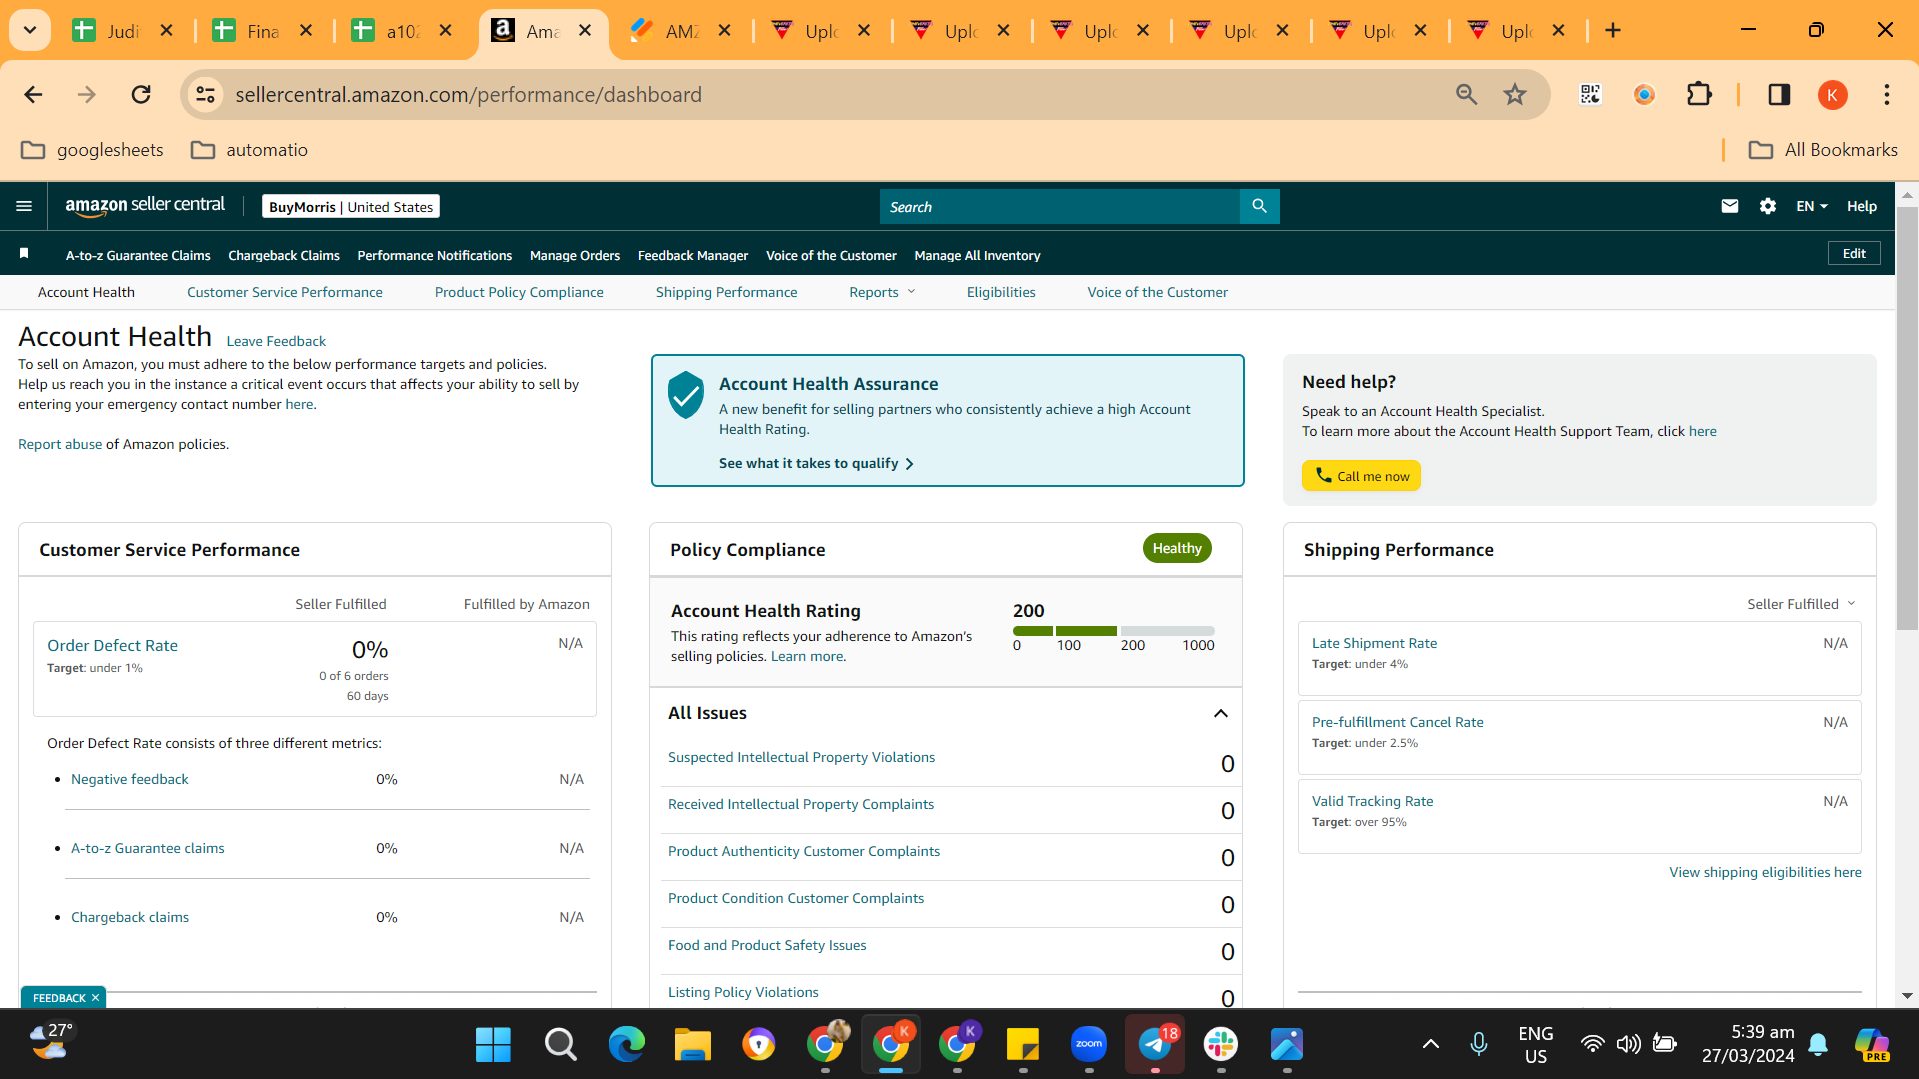This screenshot has width=1919, height=1079.
Task: Open Slack from the taskbar
Action: pyautogui.click(x=1221, y=1045)
